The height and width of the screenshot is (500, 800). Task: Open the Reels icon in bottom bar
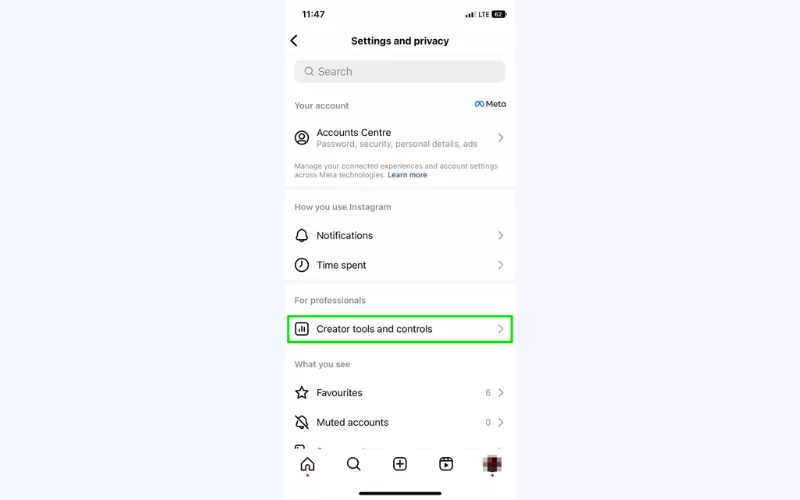tap(446, 464)
